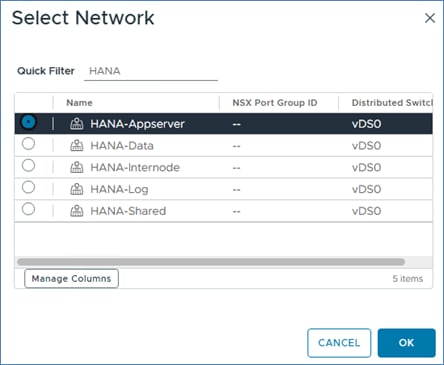
Task: Sort by Distributed Switch column header
Action: click(392, 103)
